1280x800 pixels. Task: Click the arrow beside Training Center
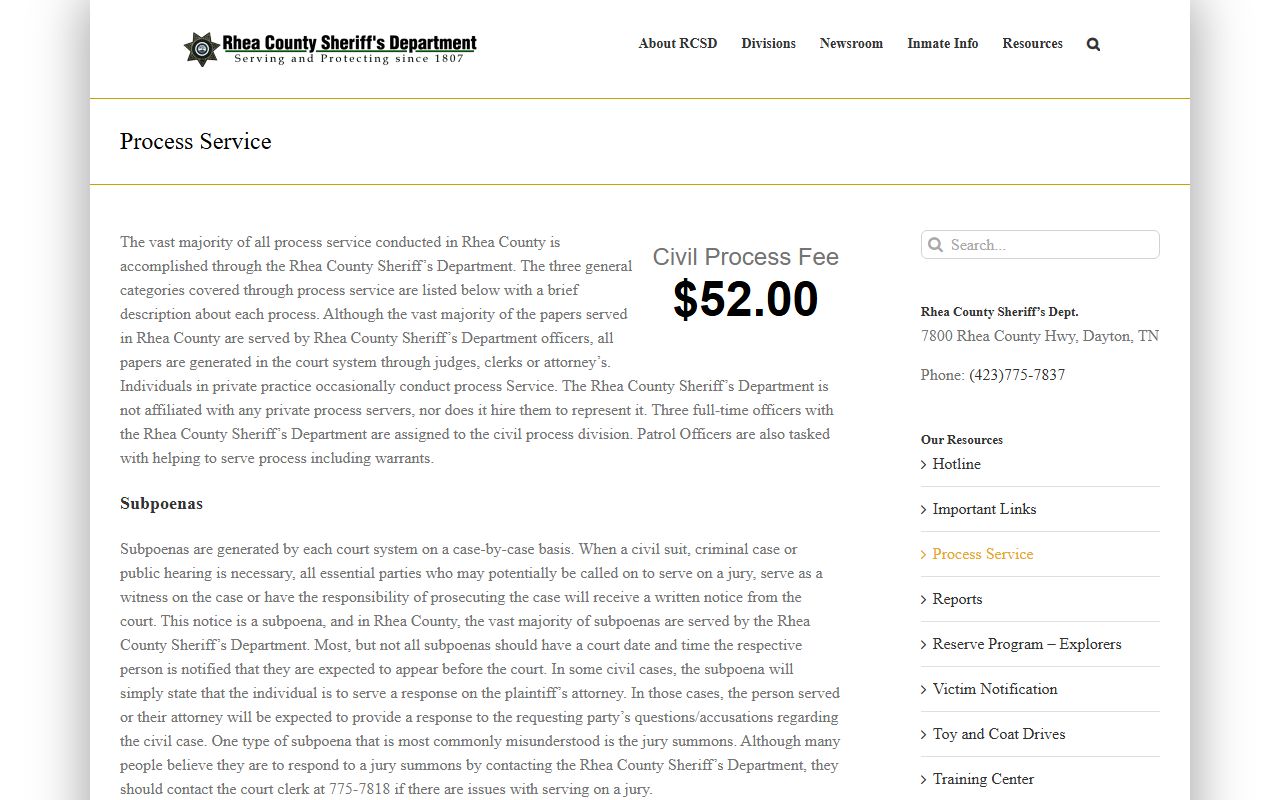pos(924,779)
